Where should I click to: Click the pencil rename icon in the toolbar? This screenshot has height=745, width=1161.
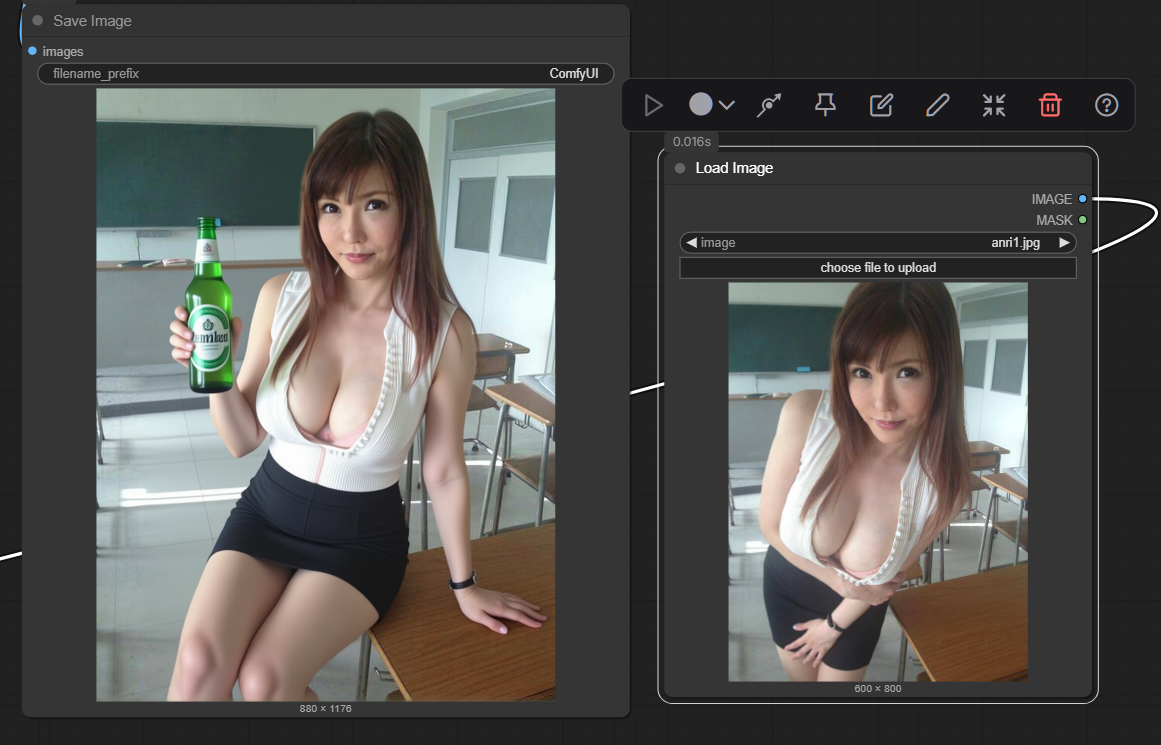(x=937, y=105)
